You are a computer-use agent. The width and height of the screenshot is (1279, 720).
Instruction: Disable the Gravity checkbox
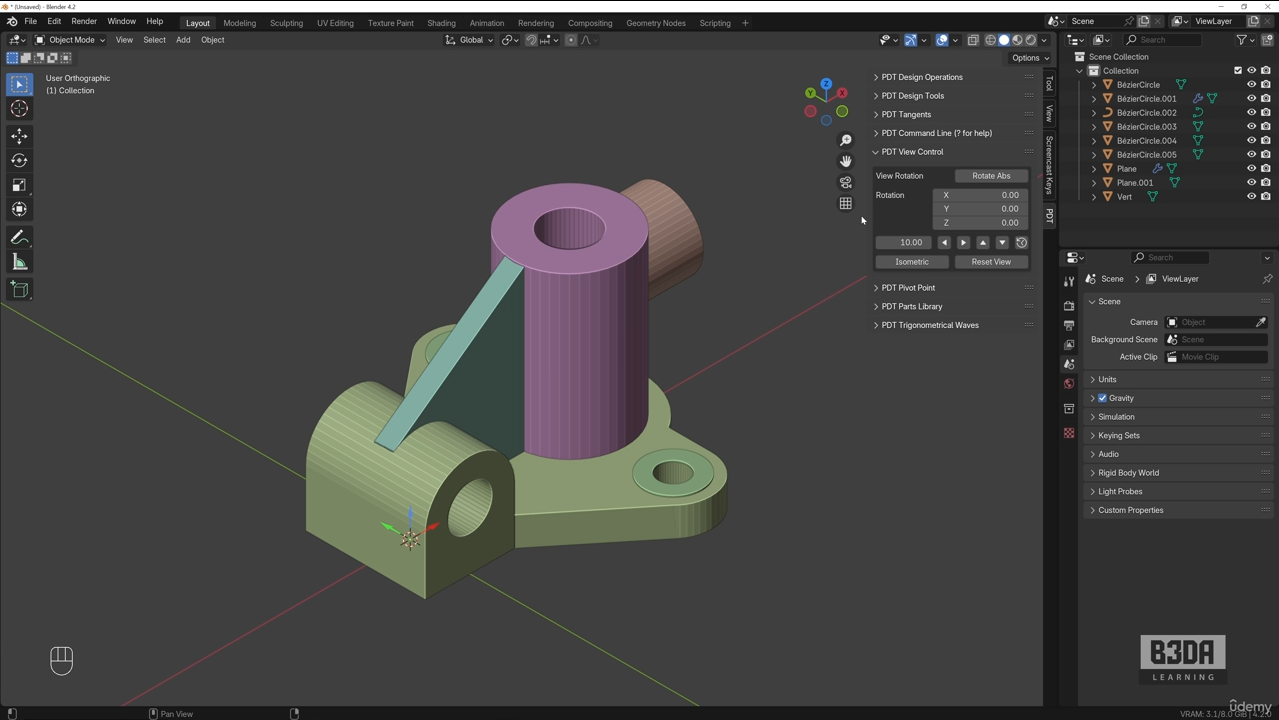pos(1102,397)
